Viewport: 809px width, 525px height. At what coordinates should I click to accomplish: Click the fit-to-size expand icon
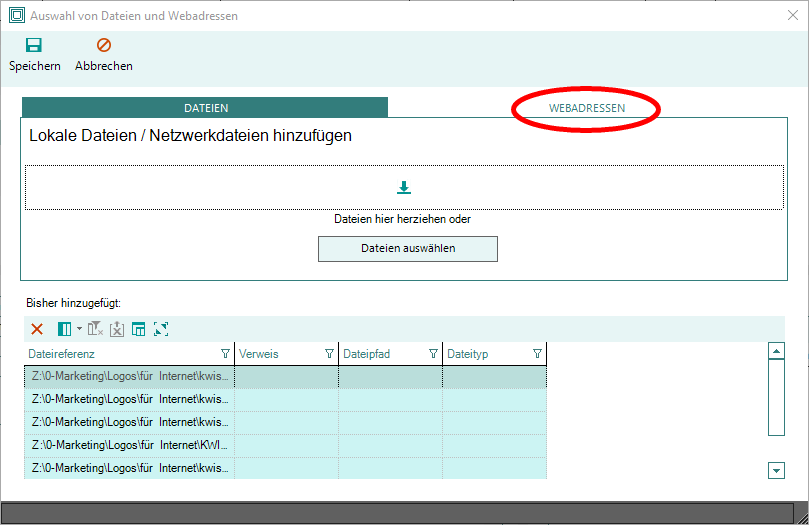pos(161,329)
